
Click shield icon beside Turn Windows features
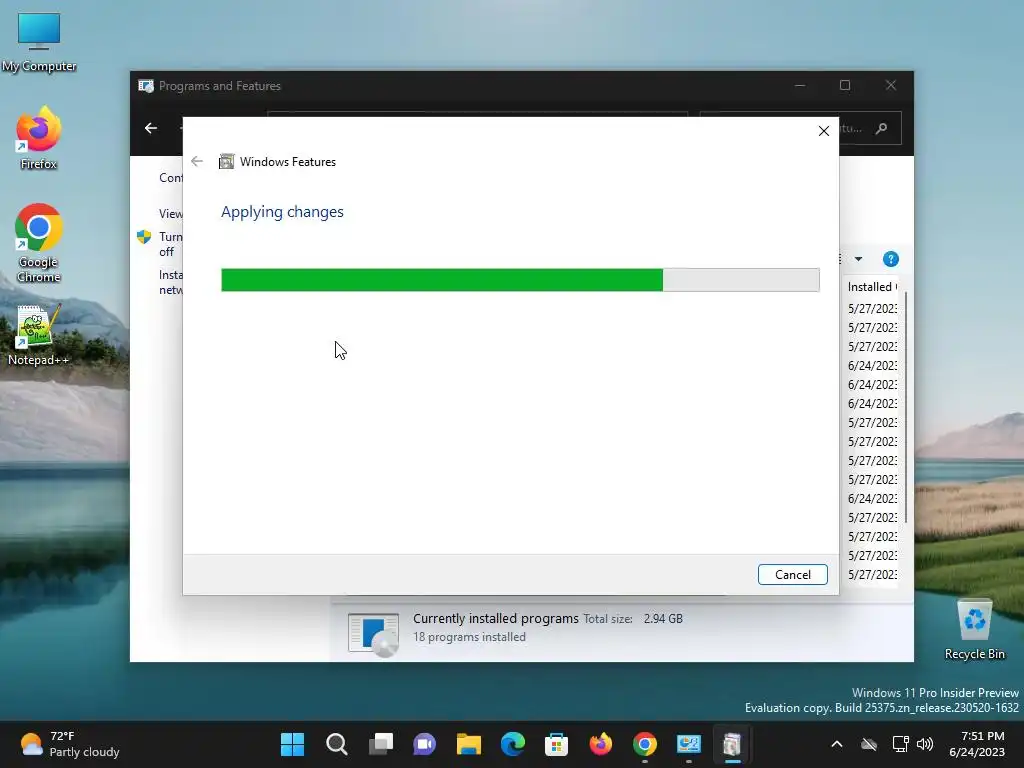[x=144, y=236]
